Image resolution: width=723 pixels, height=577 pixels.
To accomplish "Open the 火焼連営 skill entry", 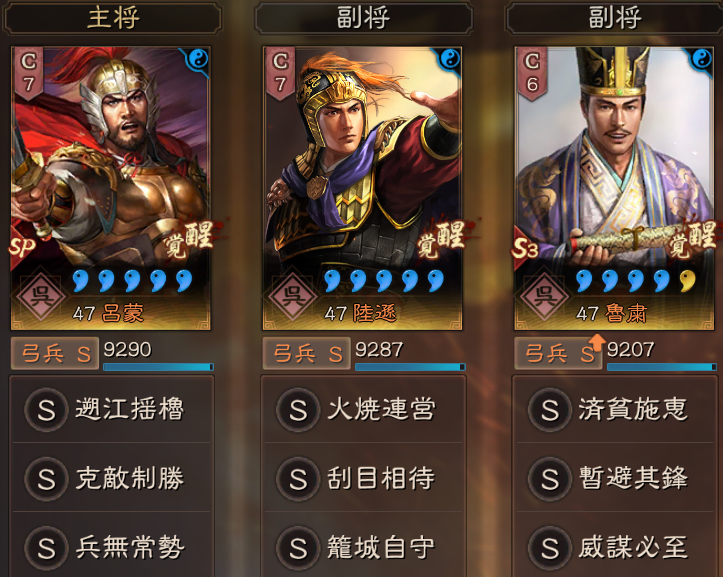I will tap(363, 410).
